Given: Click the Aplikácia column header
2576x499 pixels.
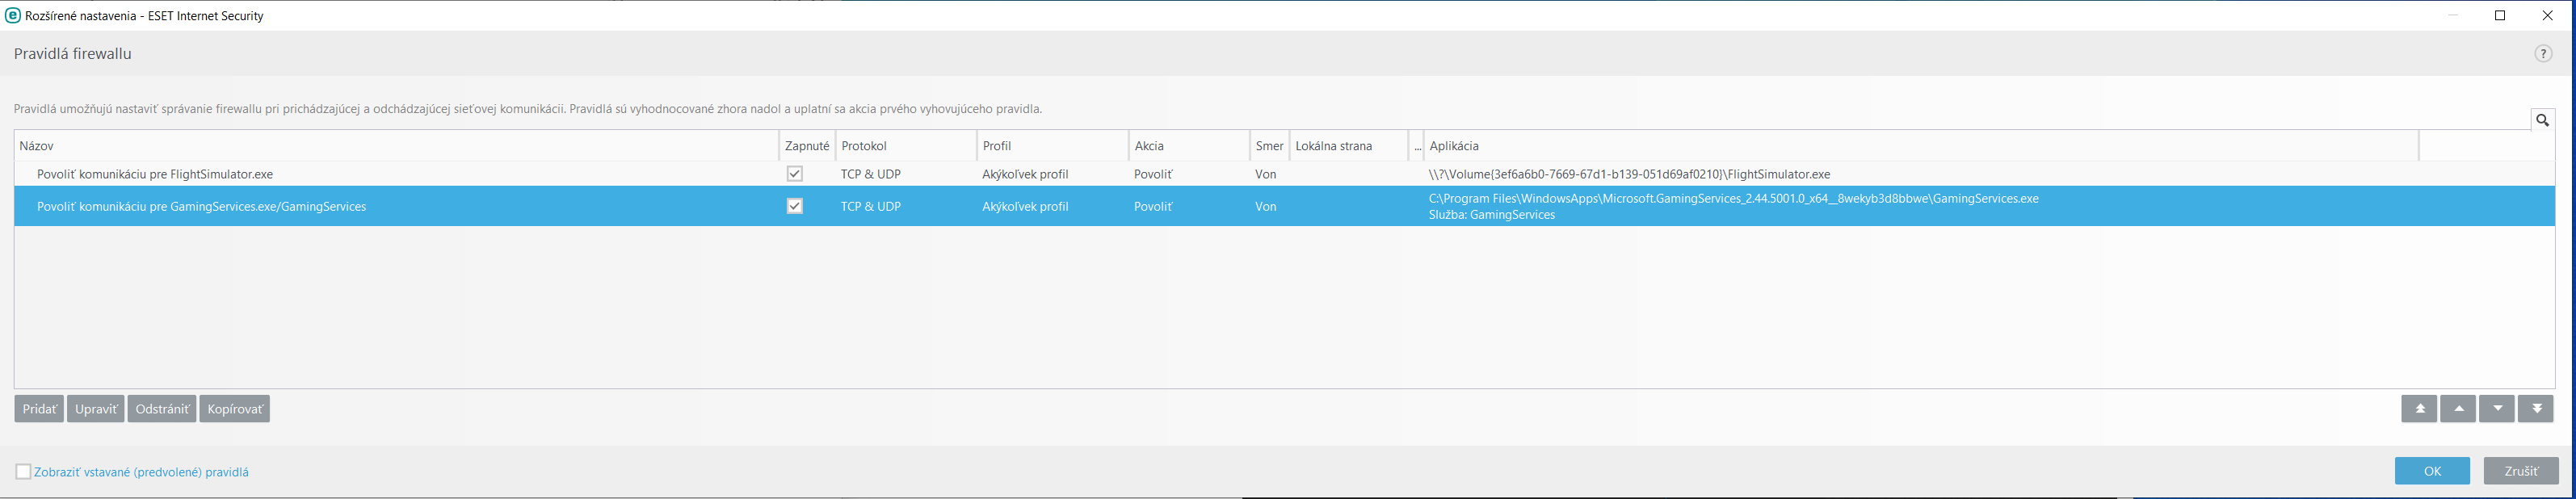Looking at the screenshot, I should point(1920,146).
